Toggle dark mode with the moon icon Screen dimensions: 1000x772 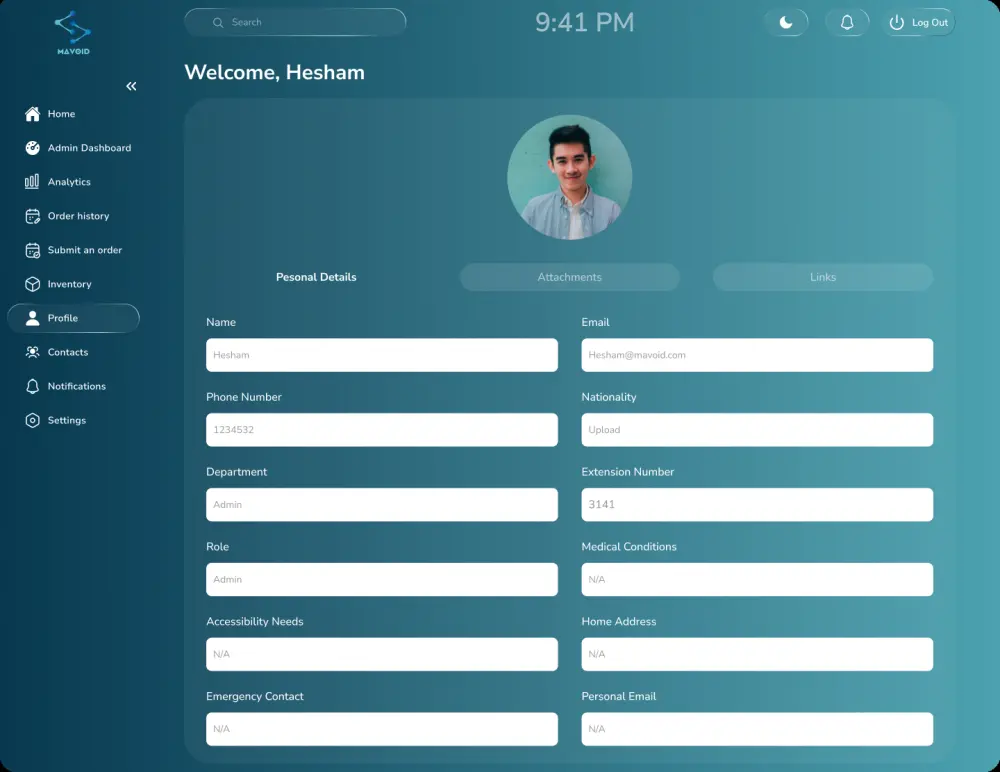coord(787,22)
